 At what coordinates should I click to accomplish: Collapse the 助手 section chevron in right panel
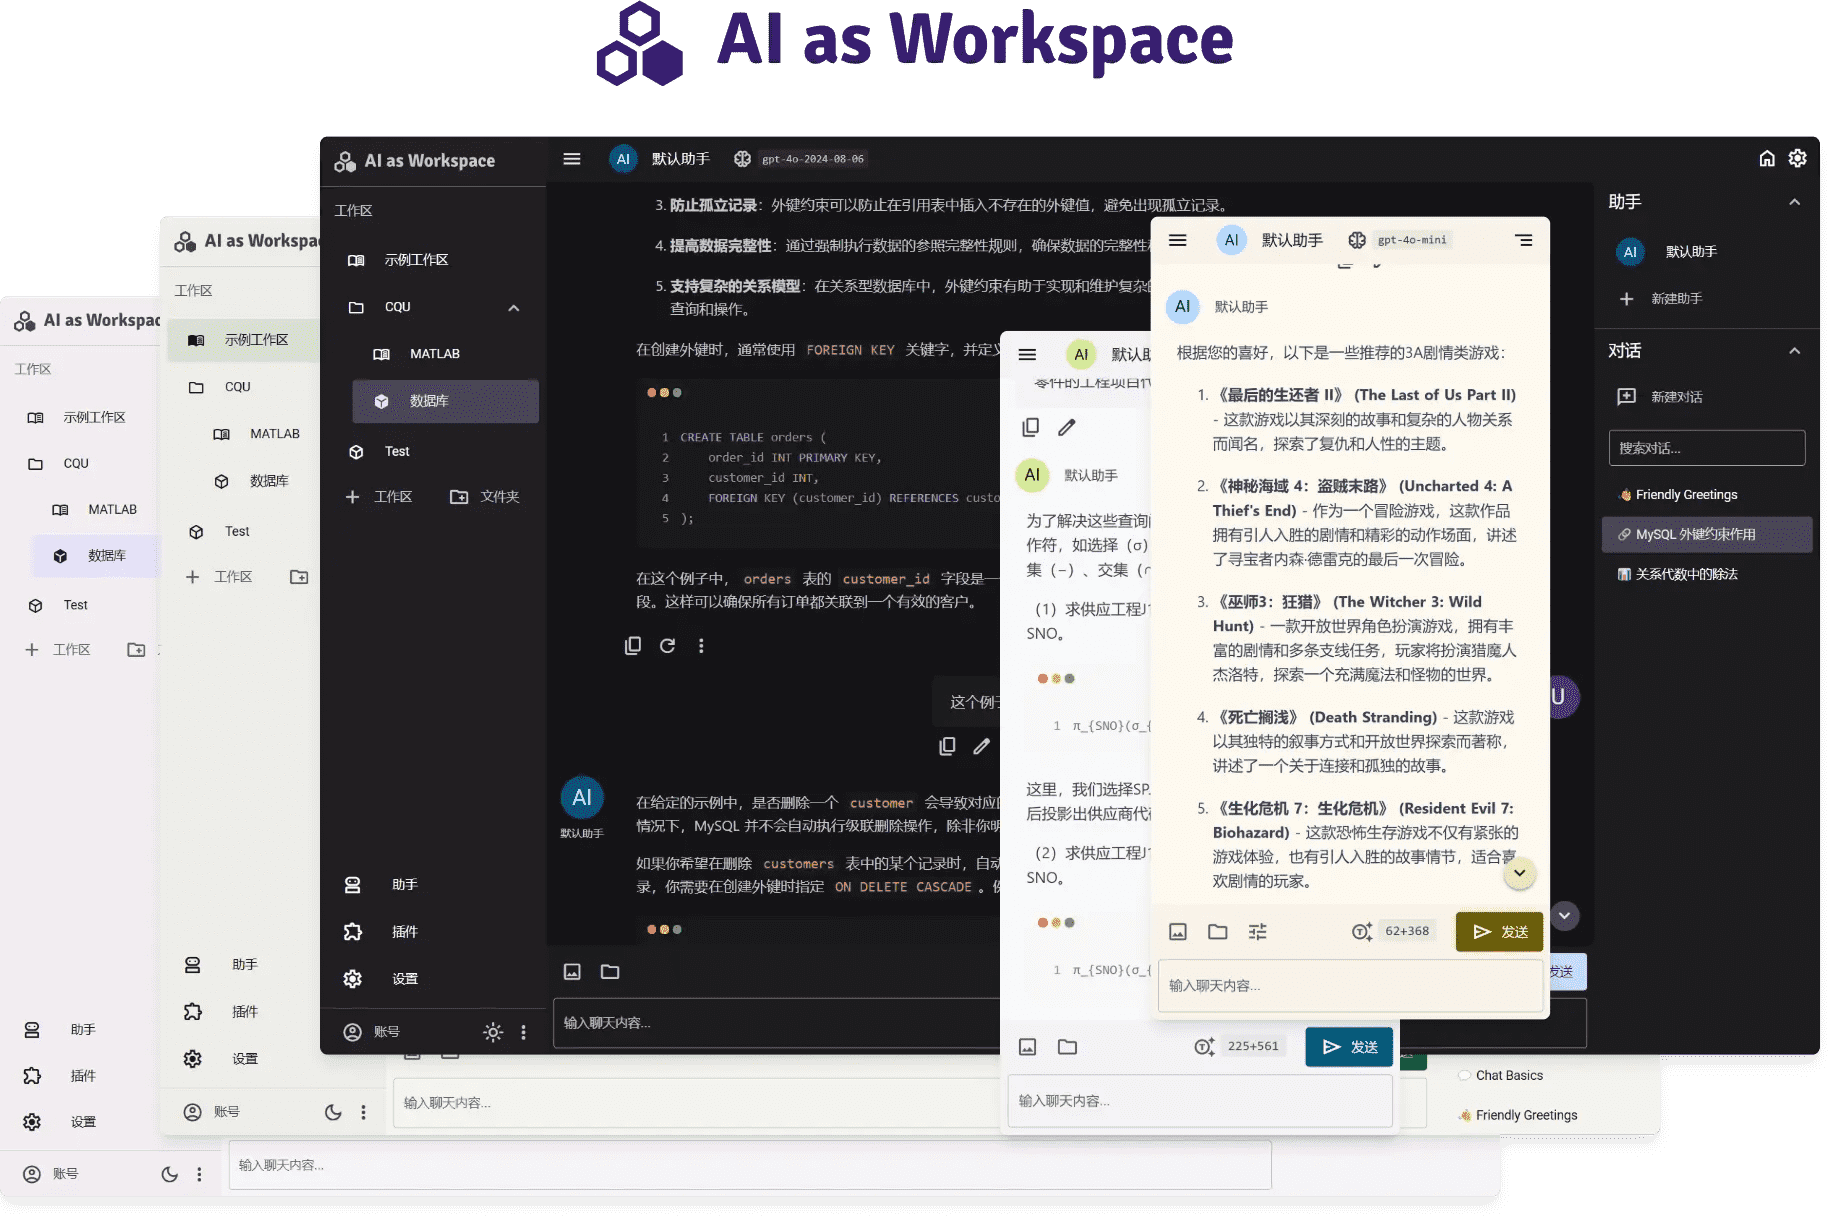pyautogui.click(x=1795, y=202)
